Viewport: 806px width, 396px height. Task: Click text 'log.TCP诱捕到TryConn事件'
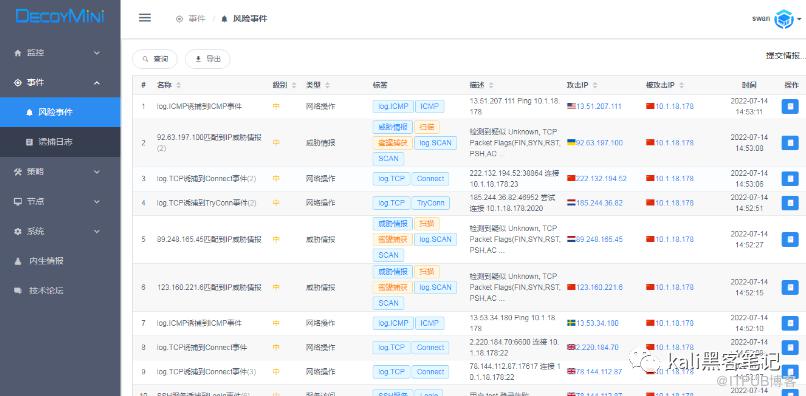[x=202, y=203]
